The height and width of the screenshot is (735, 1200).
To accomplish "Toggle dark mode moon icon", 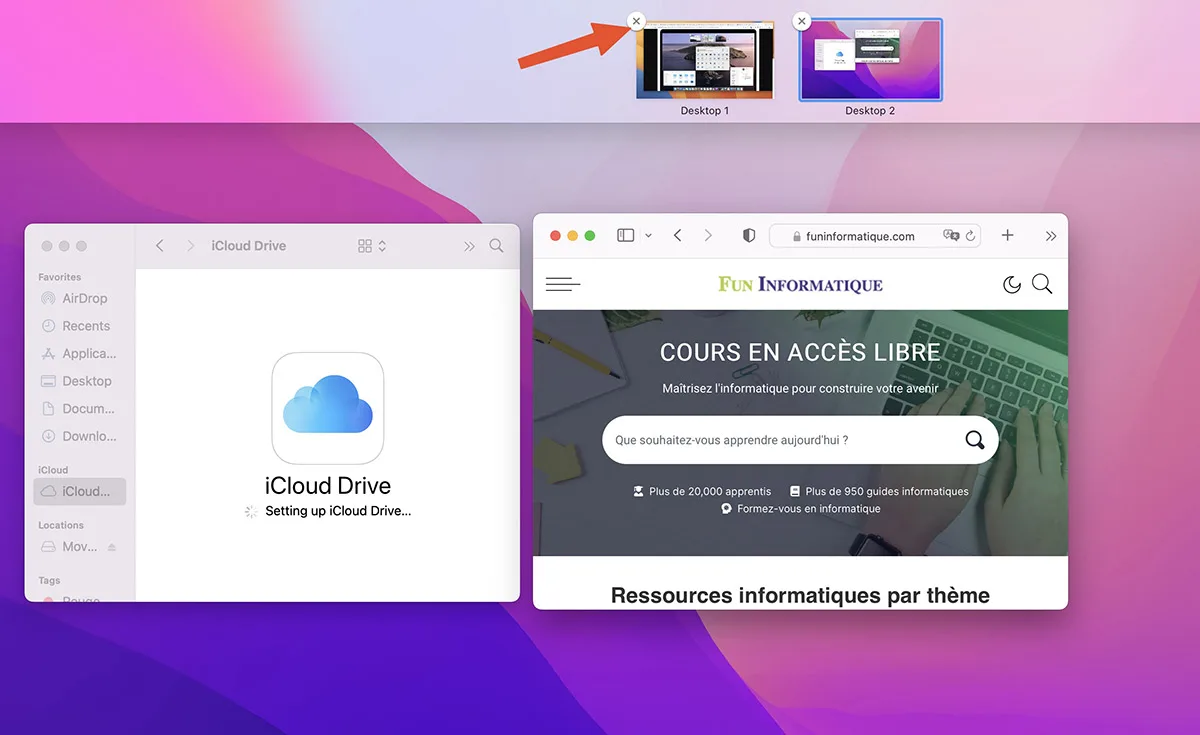I will 1012,285.
